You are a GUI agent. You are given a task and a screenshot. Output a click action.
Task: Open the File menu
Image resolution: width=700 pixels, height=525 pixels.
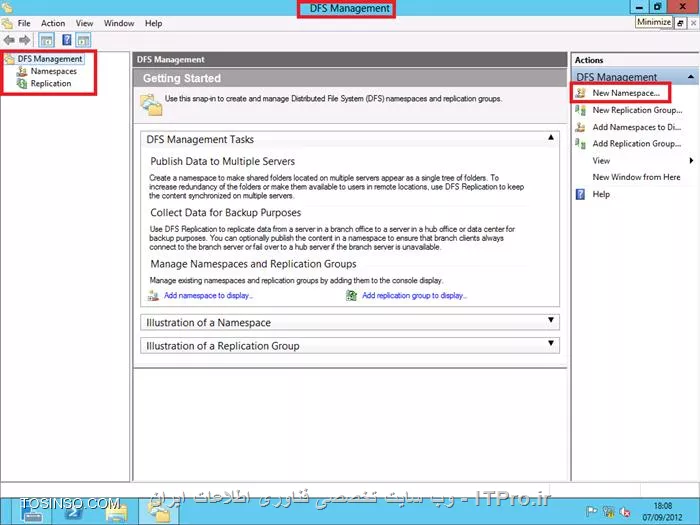pyautogui.click(x=24, y=23)
